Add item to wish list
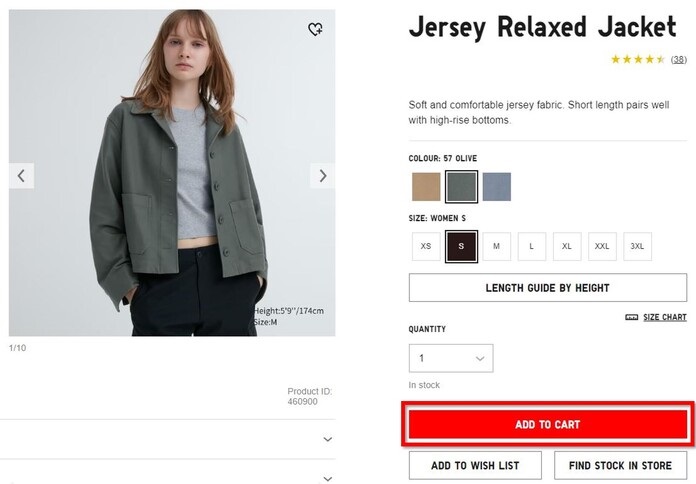 coord(476,466)
